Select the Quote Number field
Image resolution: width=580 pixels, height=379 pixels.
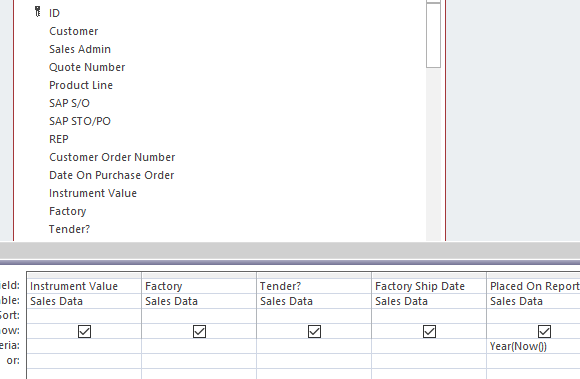[87, 67]
